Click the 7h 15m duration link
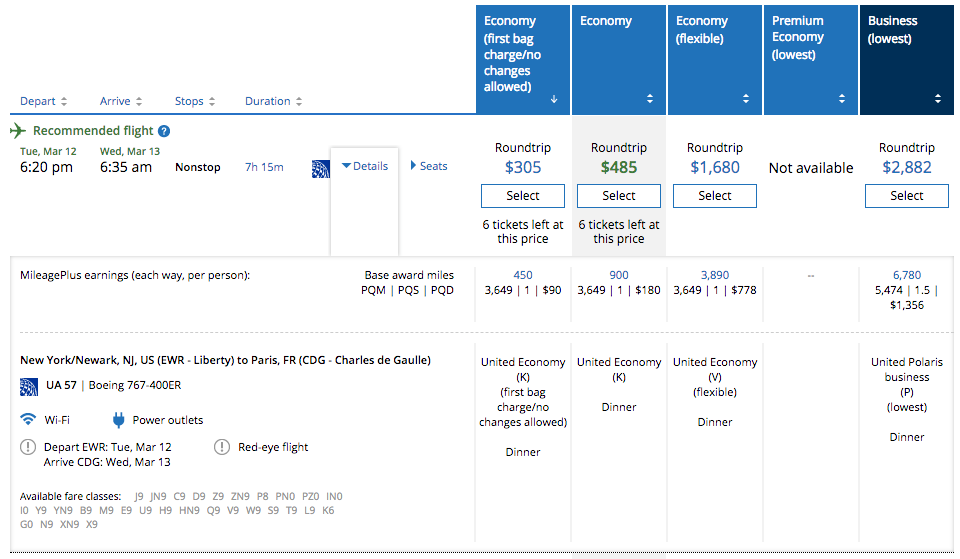Image resolution: width=960 pixels, height=559 pixels. [264, 167]
